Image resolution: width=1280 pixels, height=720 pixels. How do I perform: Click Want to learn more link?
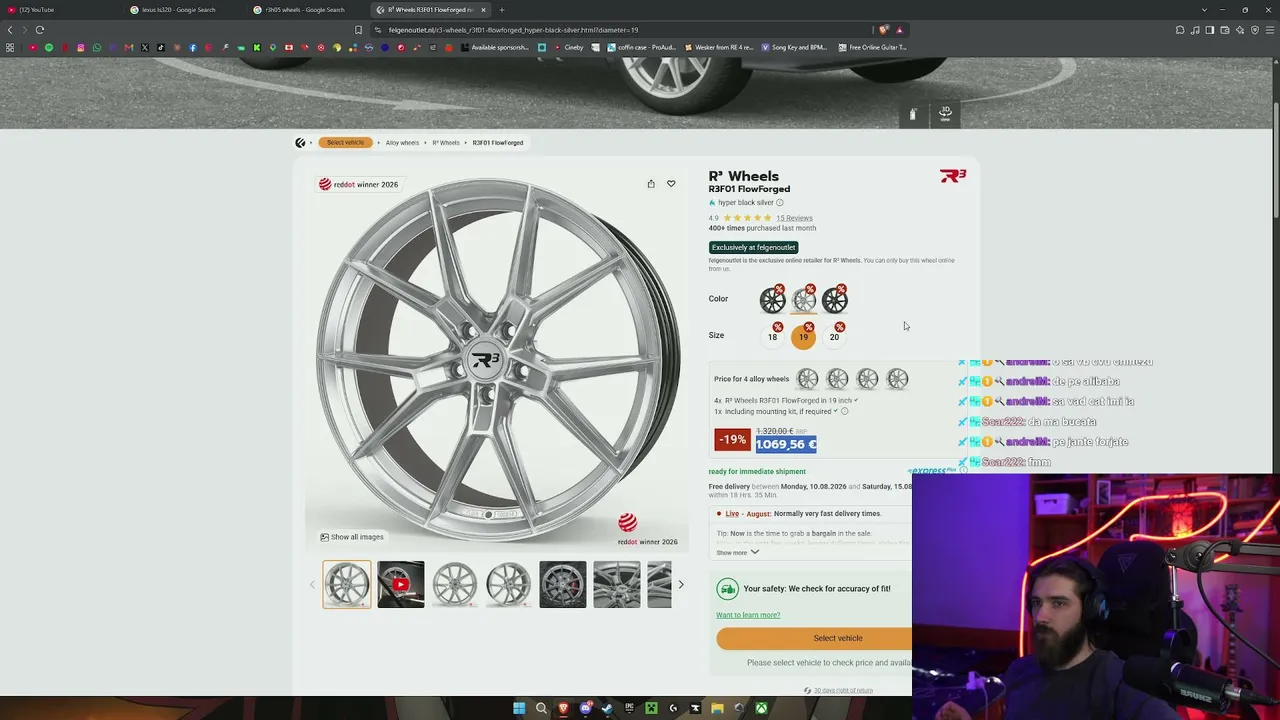[748, 615]
